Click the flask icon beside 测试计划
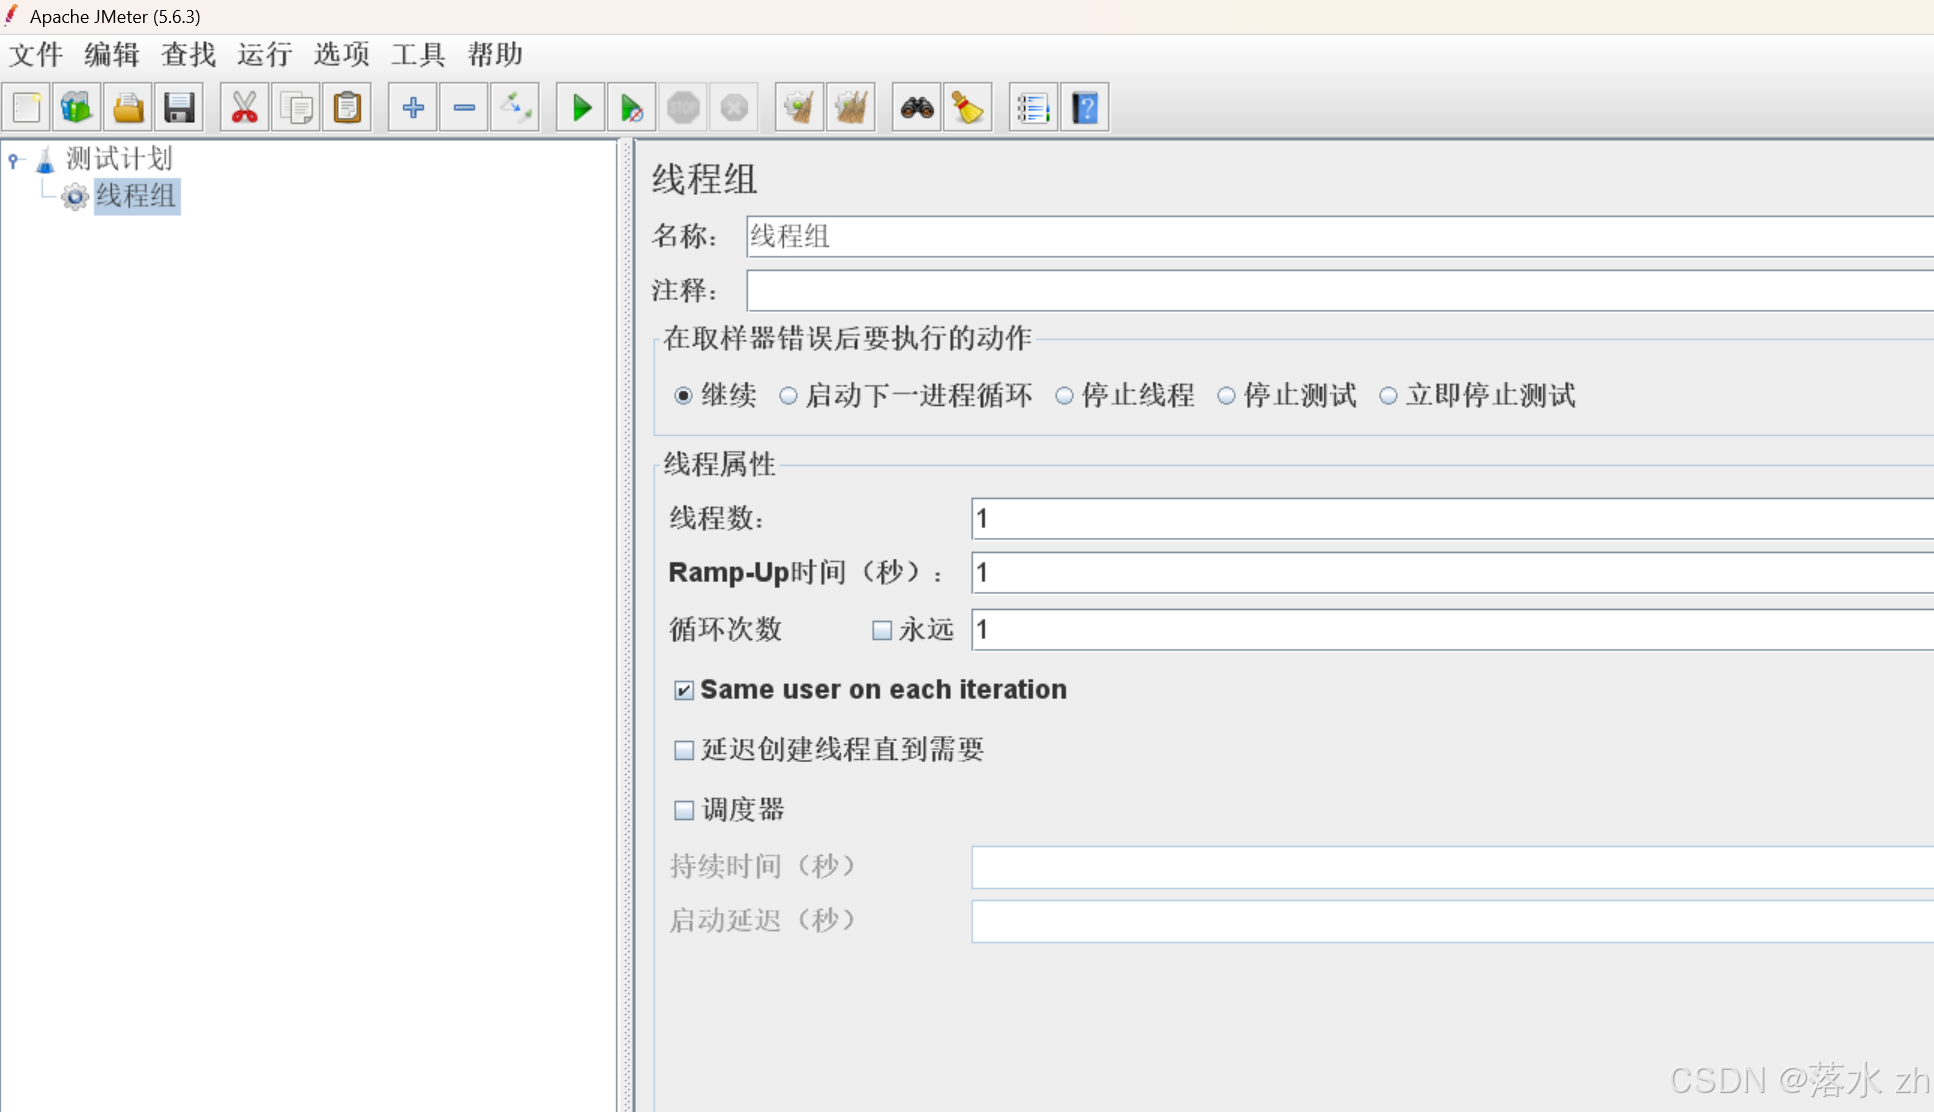Viewport: 1934px width, 1112px height. [45, 159]
